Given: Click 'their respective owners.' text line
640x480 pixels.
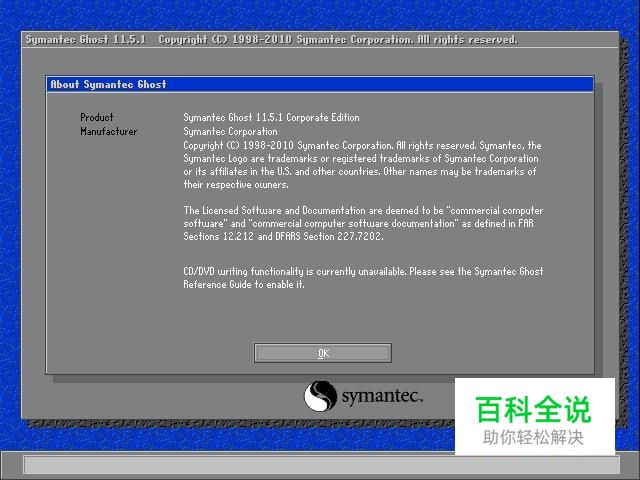Looking at the screenshot, I should tap(236, 184).
